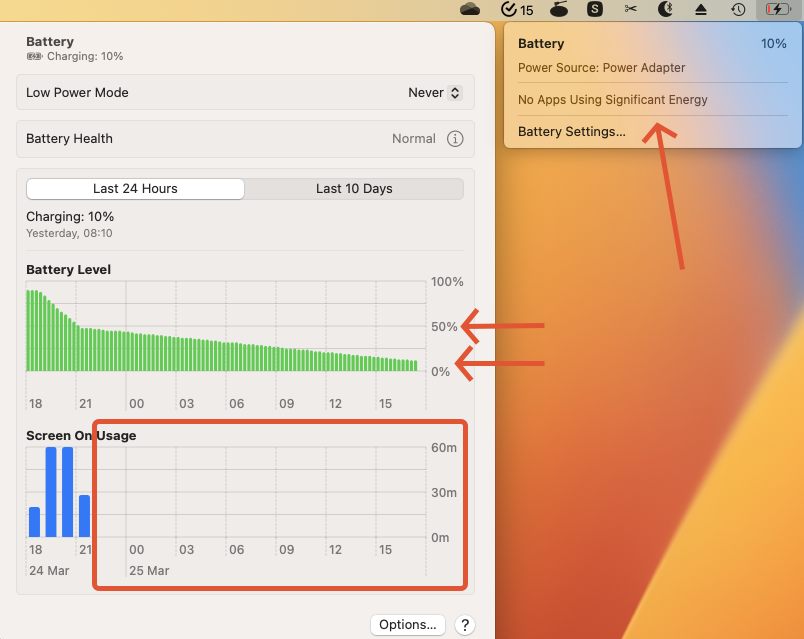Click the 24 Mar date label
This screenshot has width=804, height=639.
click(49, 571)
